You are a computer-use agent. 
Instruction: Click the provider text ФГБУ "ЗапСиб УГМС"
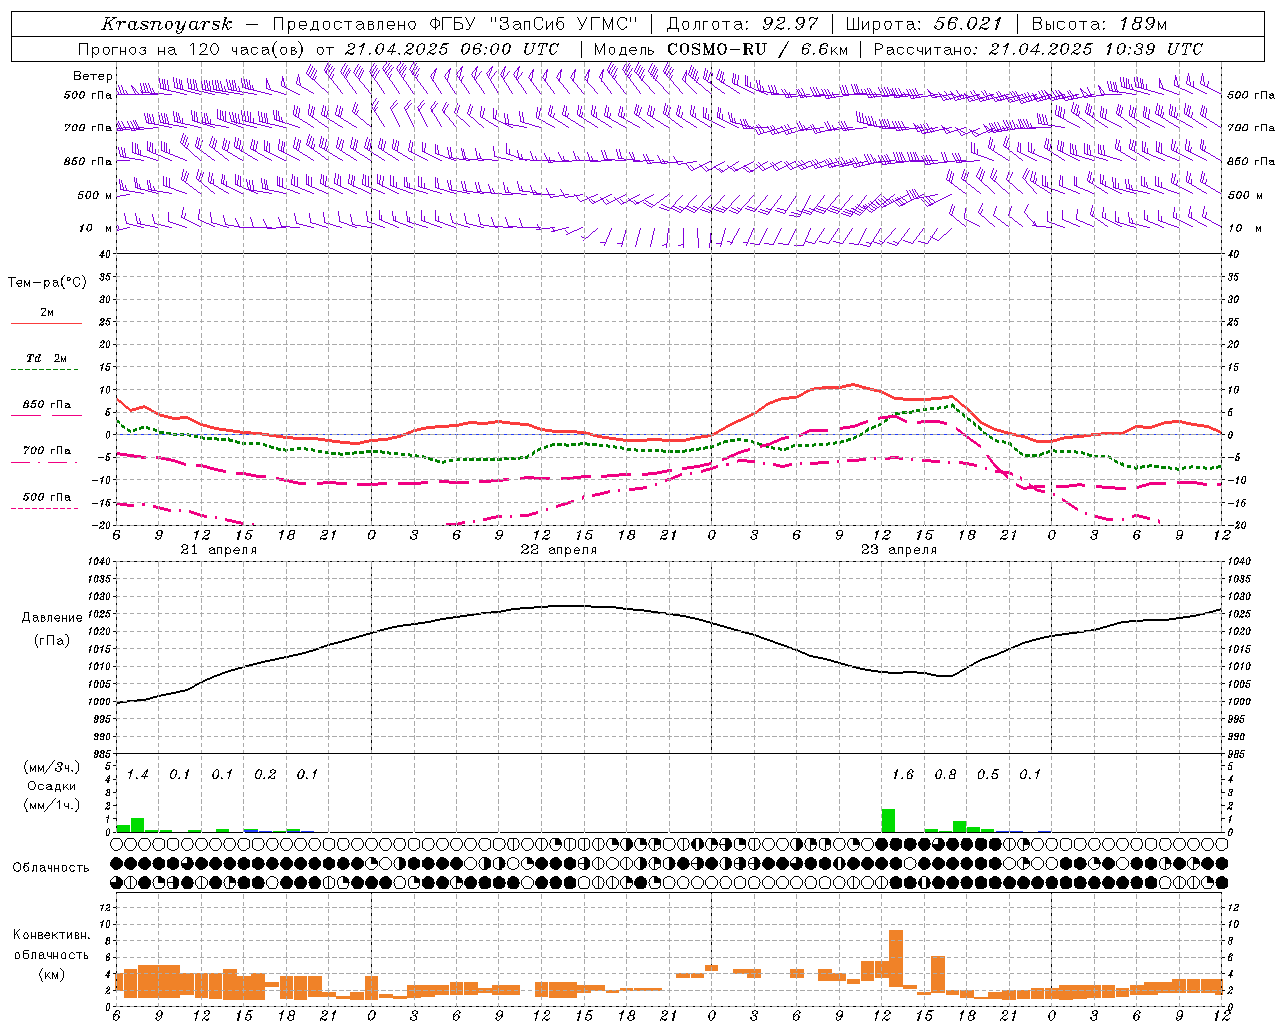[x=533, y=24]
